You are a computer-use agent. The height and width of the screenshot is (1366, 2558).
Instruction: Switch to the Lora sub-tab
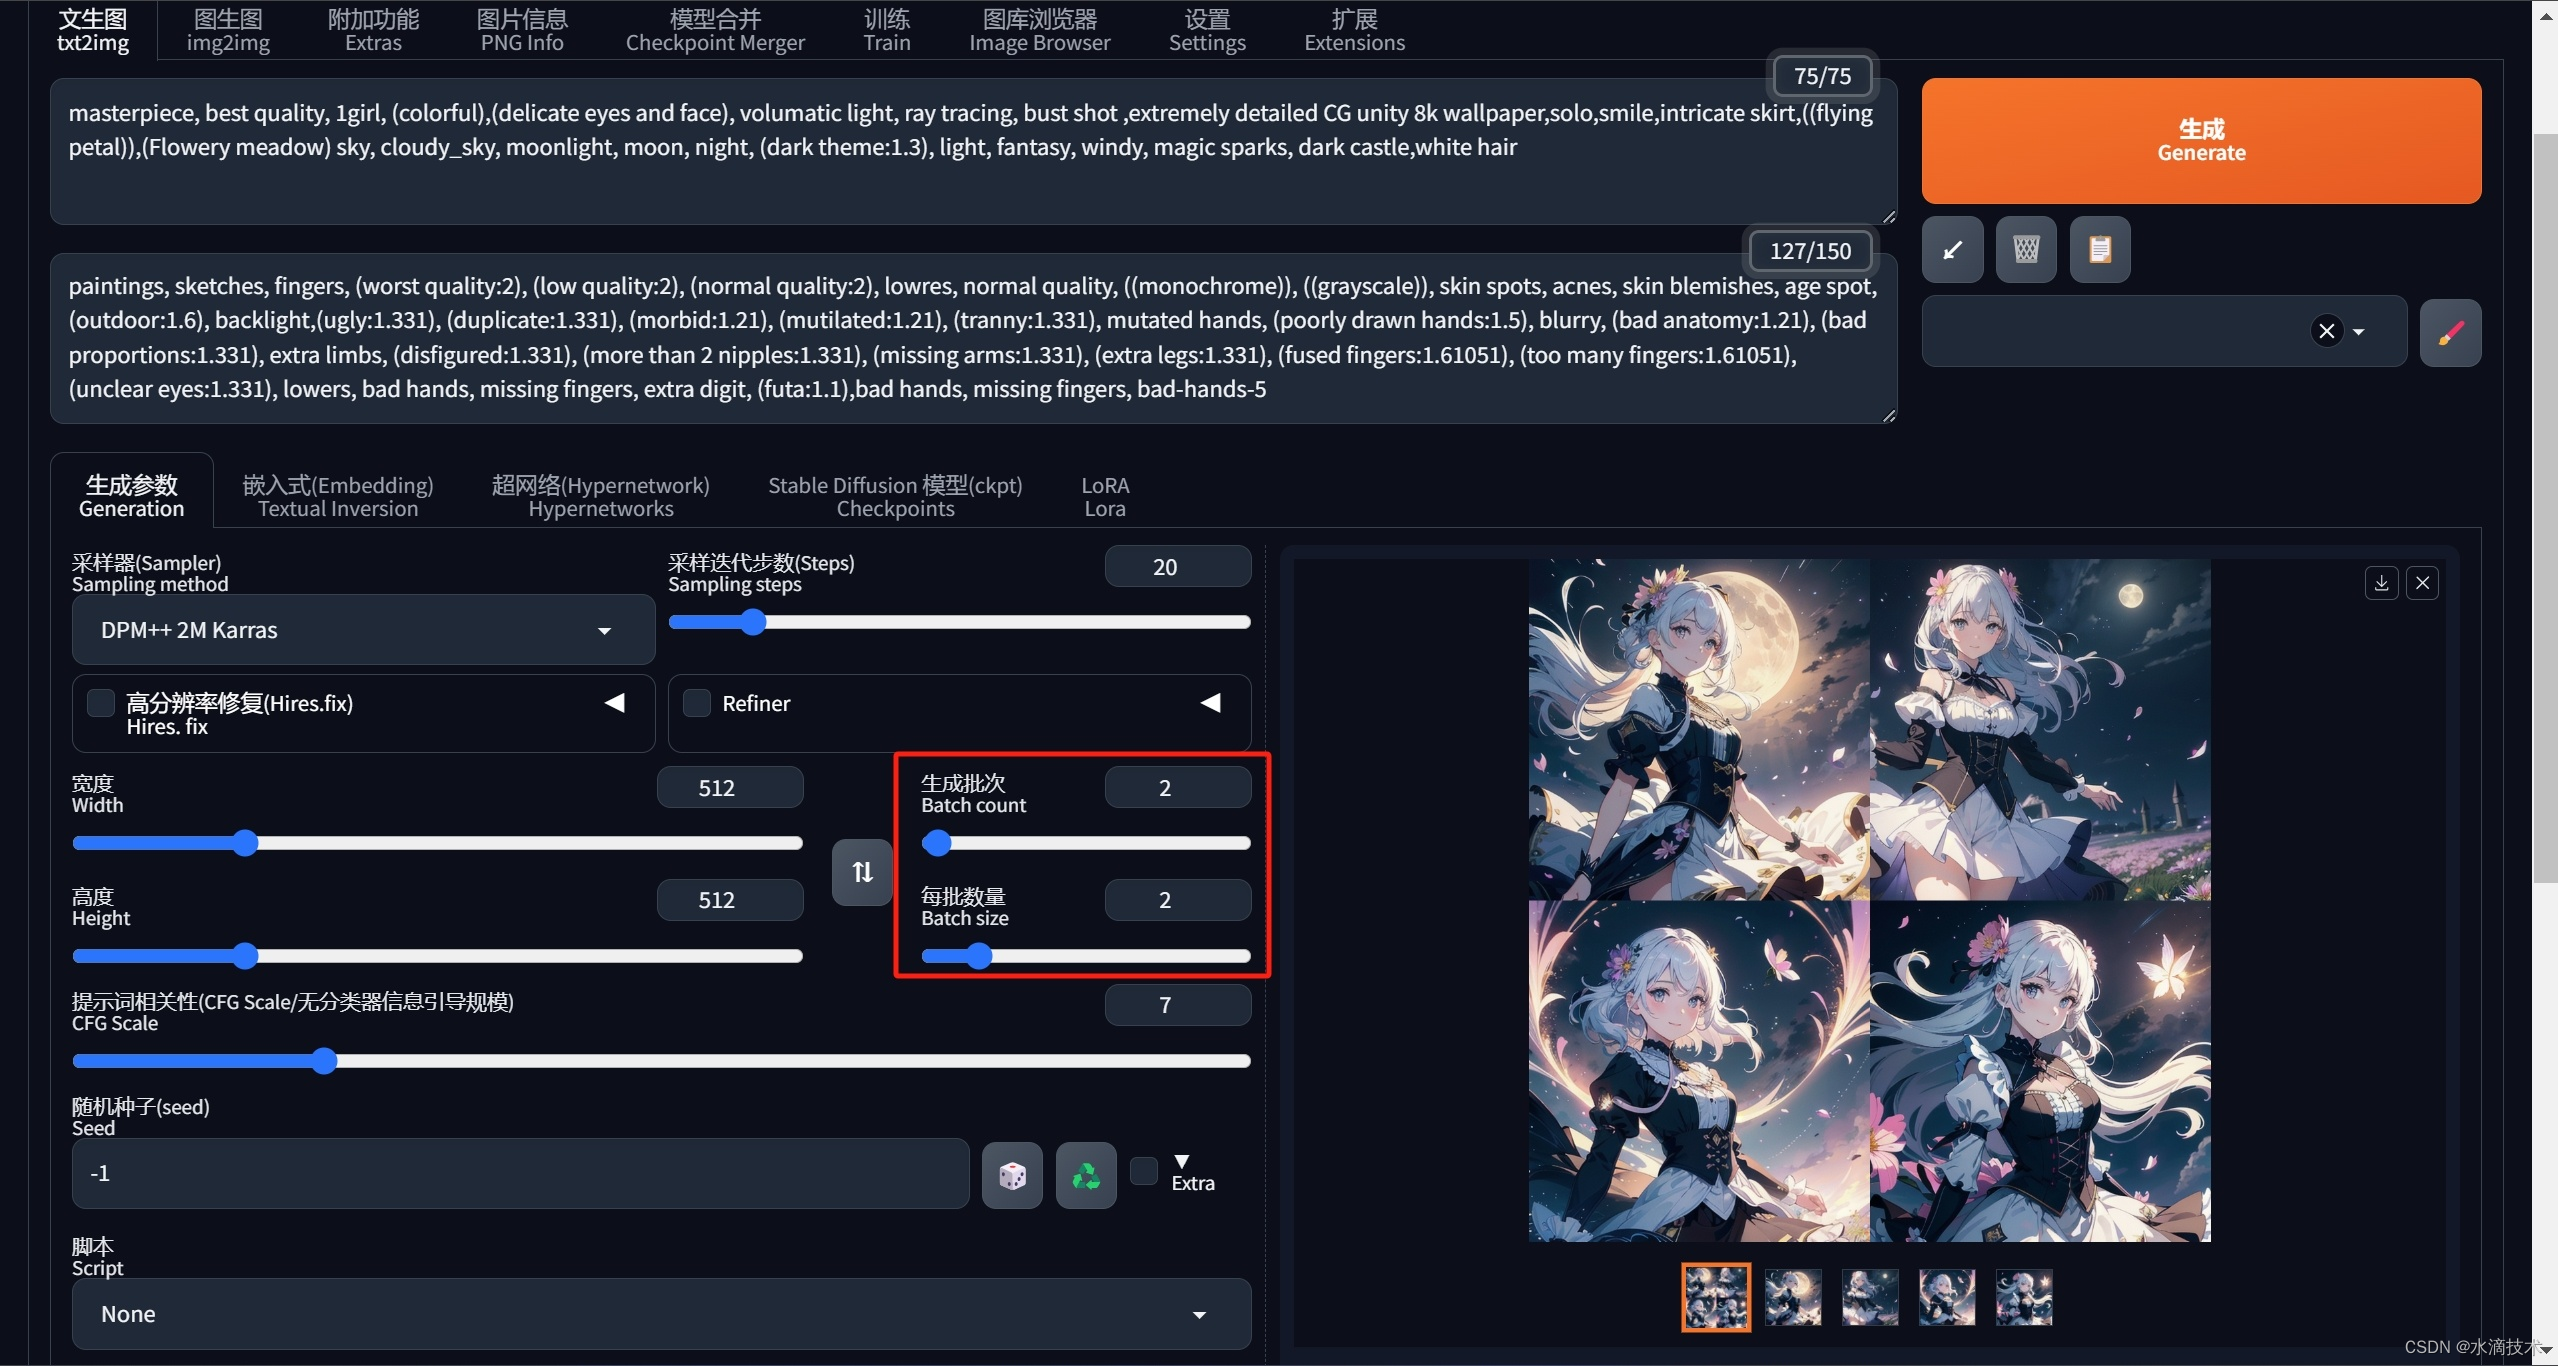(x=1105, y=496)
